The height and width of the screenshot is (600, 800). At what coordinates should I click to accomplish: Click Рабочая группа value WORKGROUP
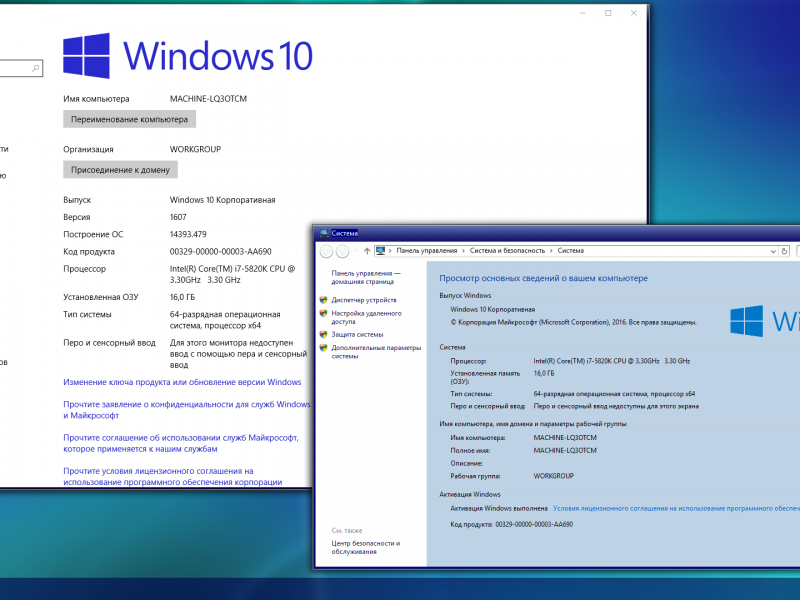(554, 476)
